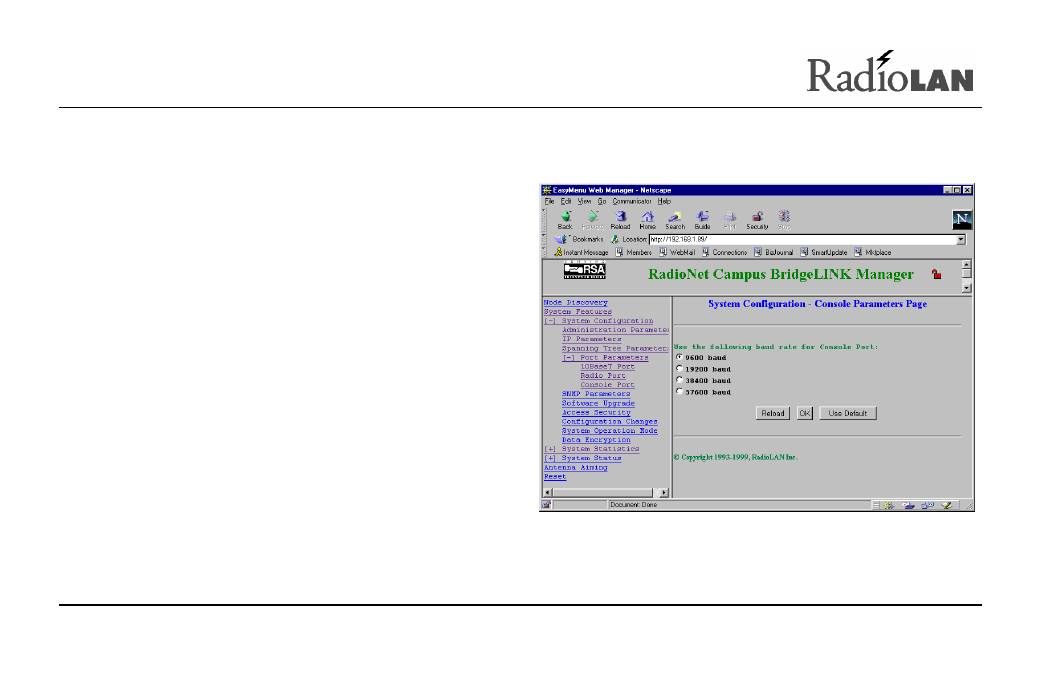Screen dimensions: 1040x673
Task: Open the Data Encryption link
Action: coord(596,440)
